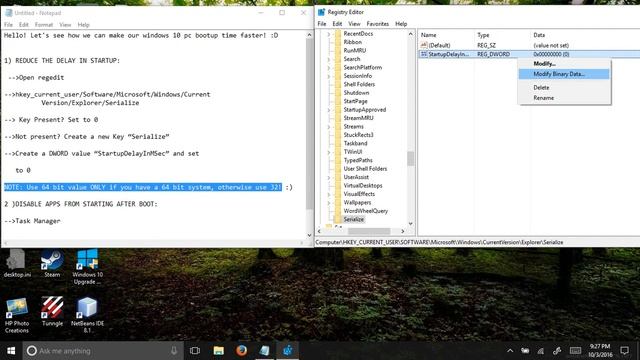This screenshot has width=640, height=360.
Task: Open the Windows Start menu
Action: [11, 351]
